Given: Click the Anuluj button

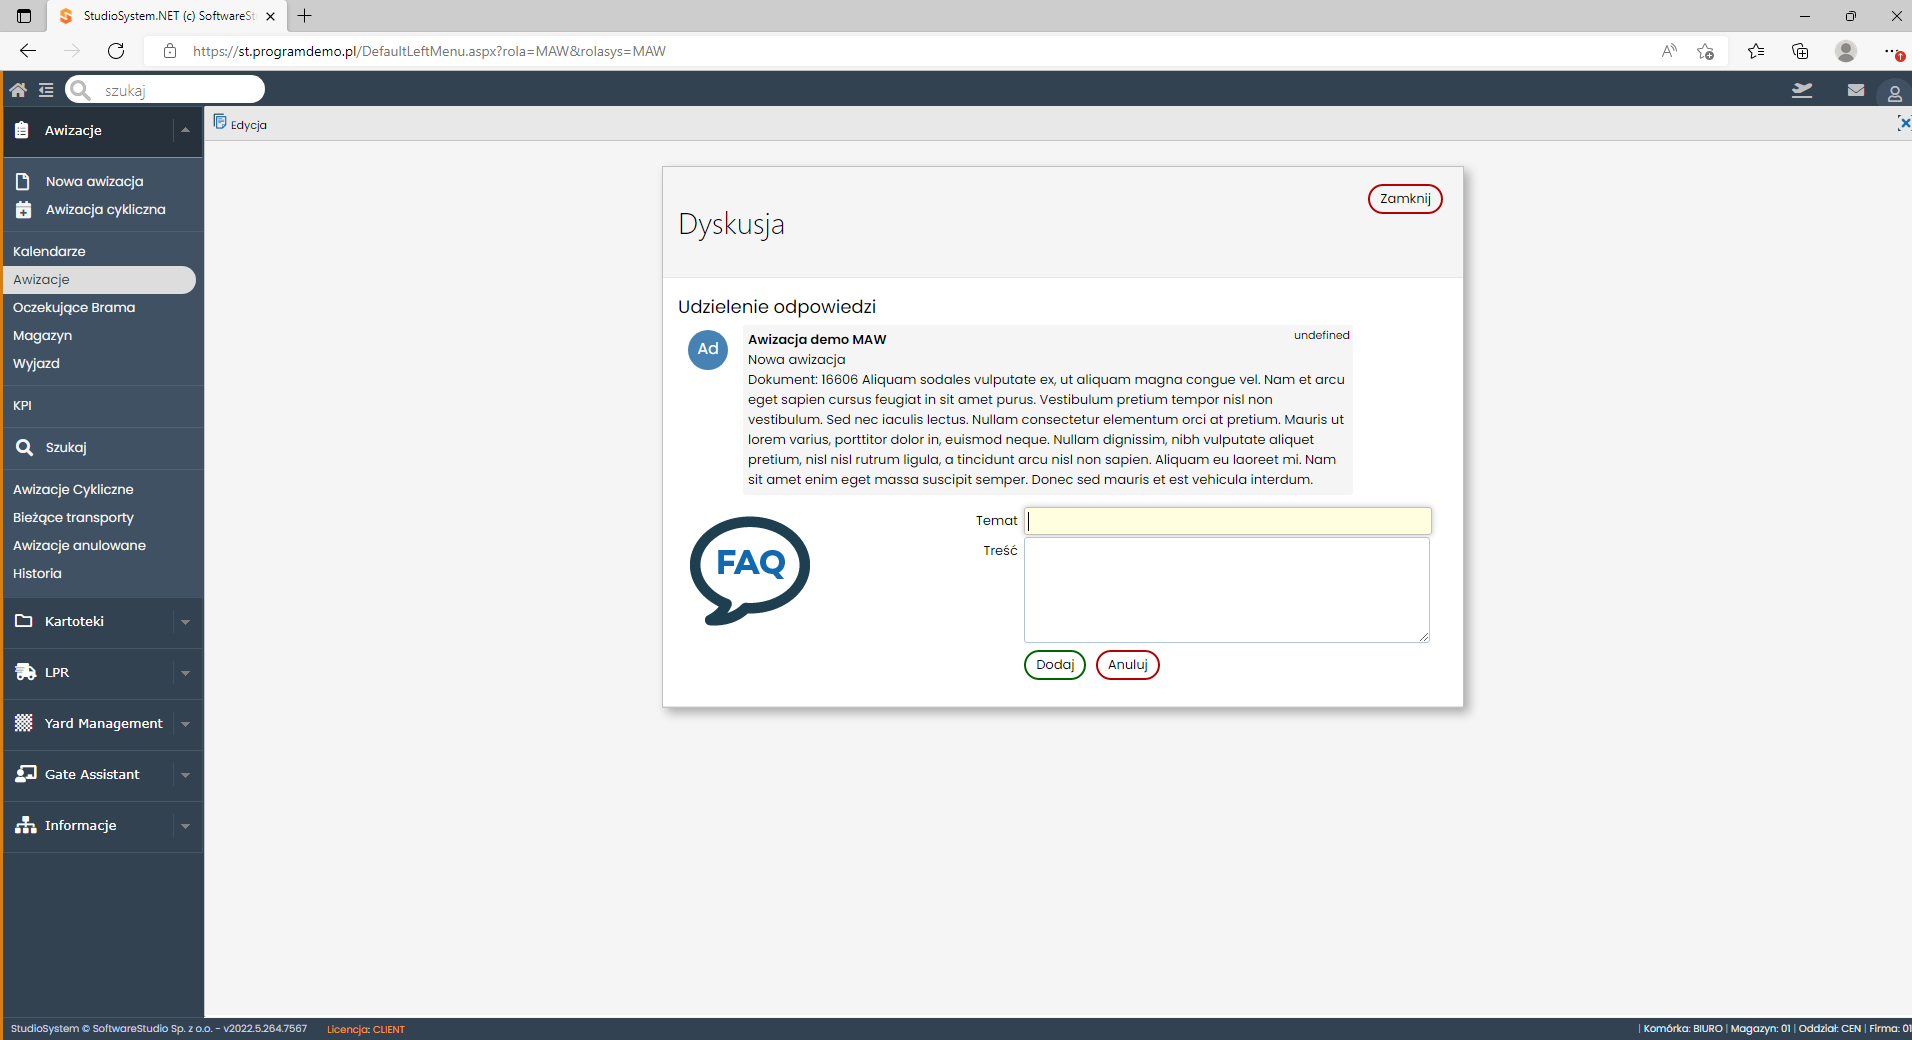Looking at the screenshot, I should 1127,665.
